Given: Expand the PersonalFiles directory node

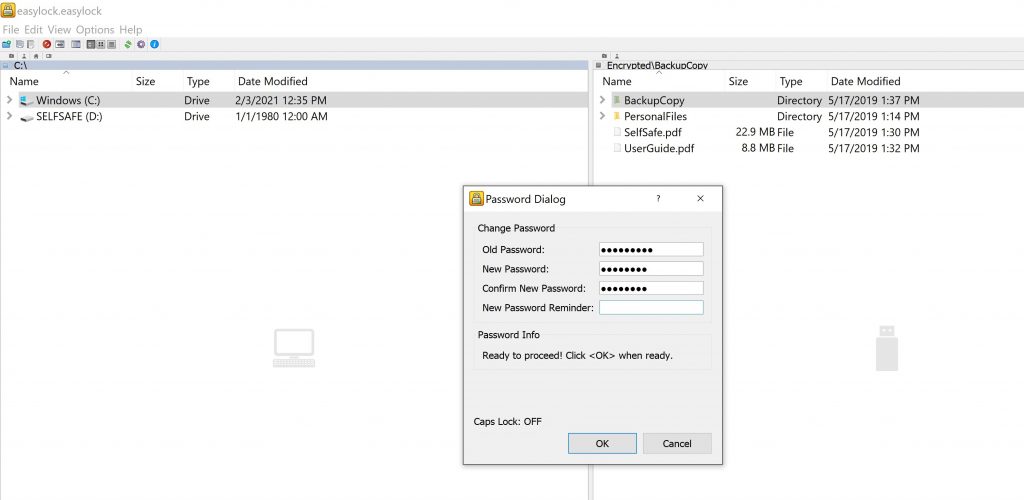Looking at the screenshot, I should (602, 116).
